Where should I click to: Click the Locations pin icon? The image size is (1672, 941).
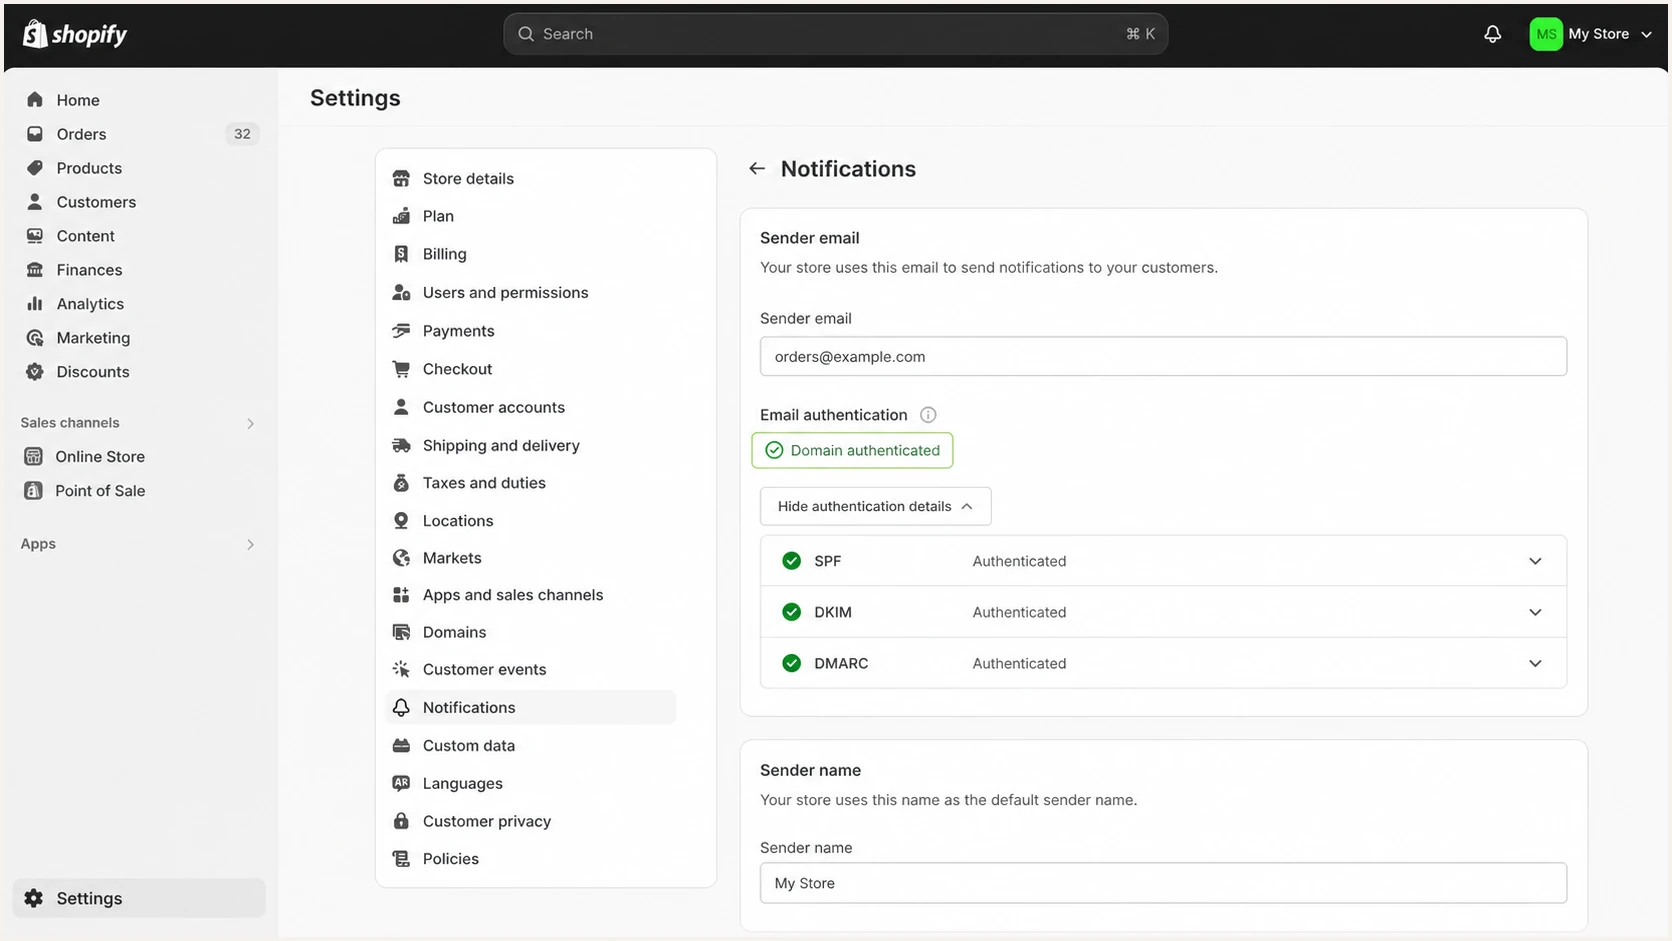[x=401, y=521]
